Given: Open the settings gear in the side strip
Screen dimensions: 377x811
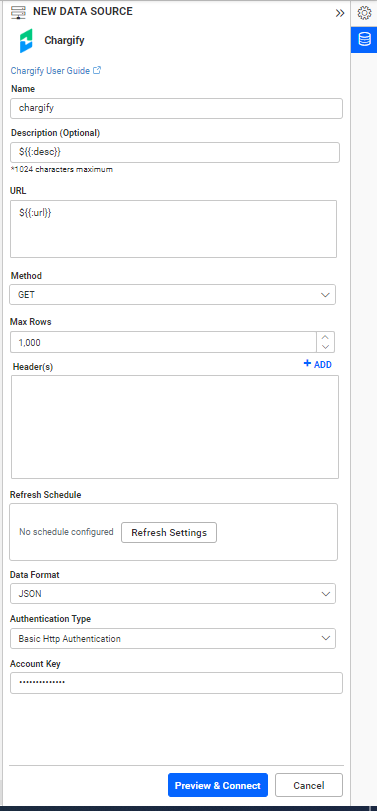Looking at the screenshot, I should 364,13.
